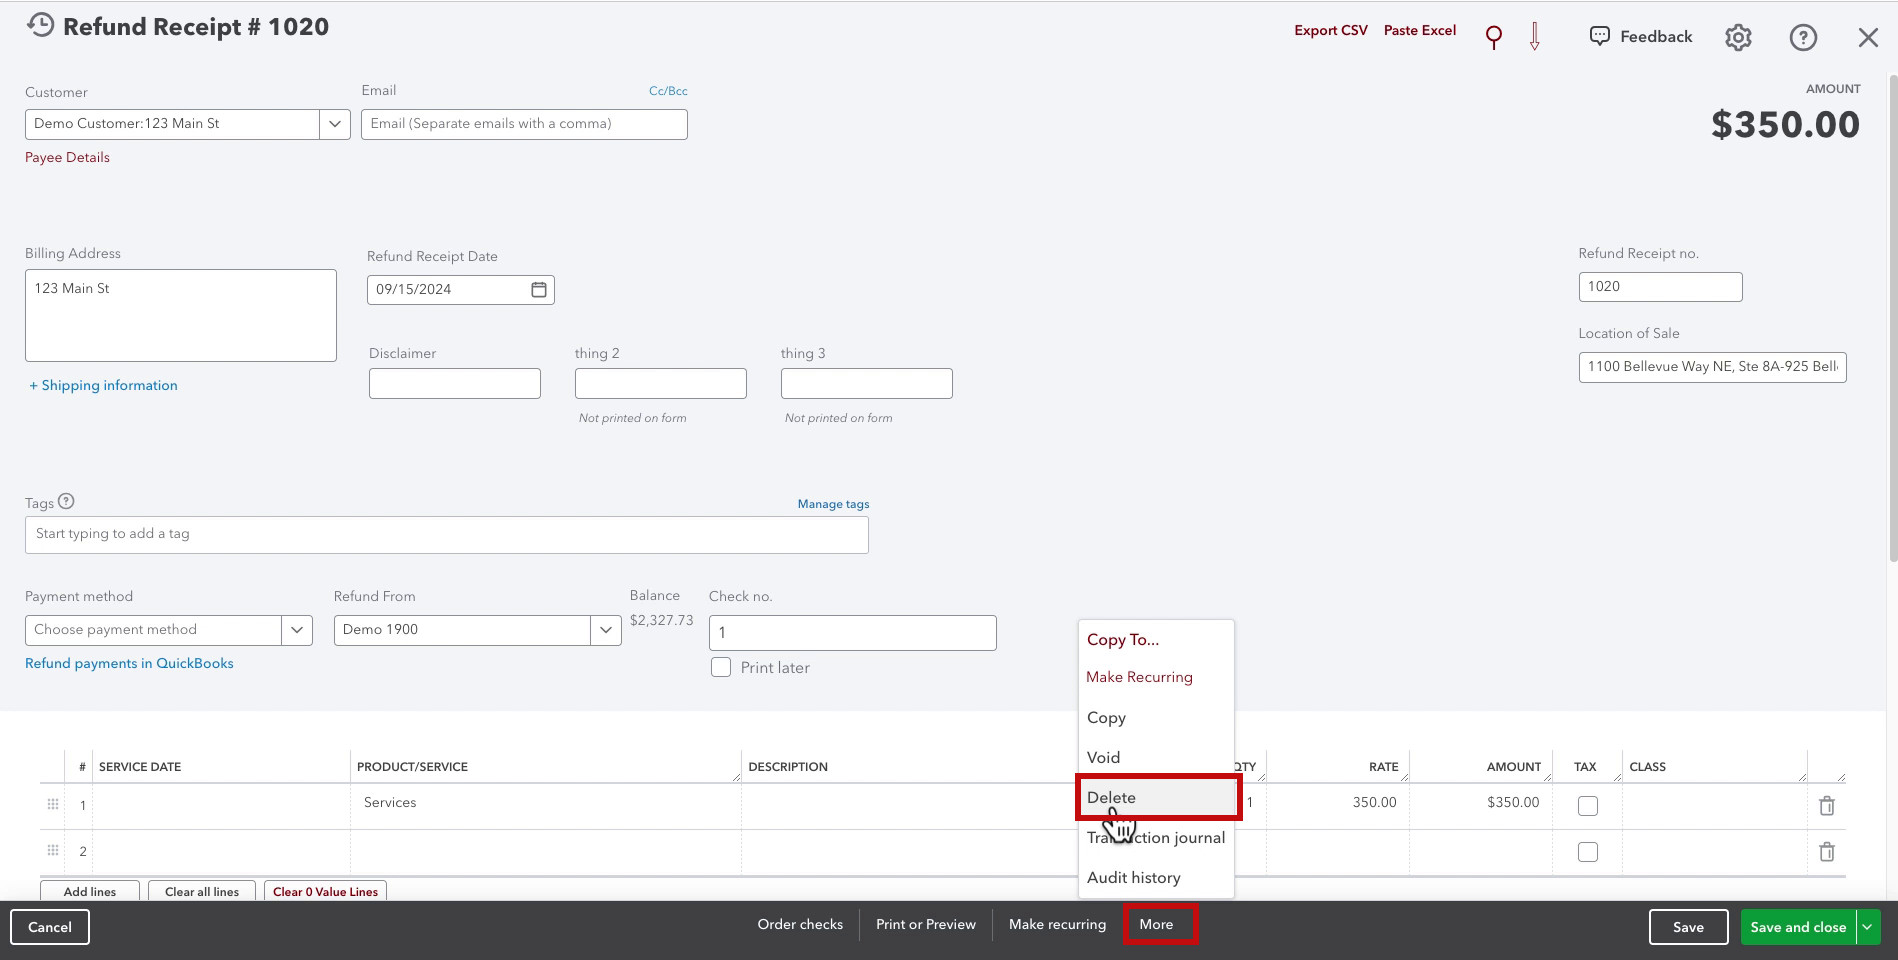Open Audit history from the More menu
1898x960 pixels.
point(1133,878)
